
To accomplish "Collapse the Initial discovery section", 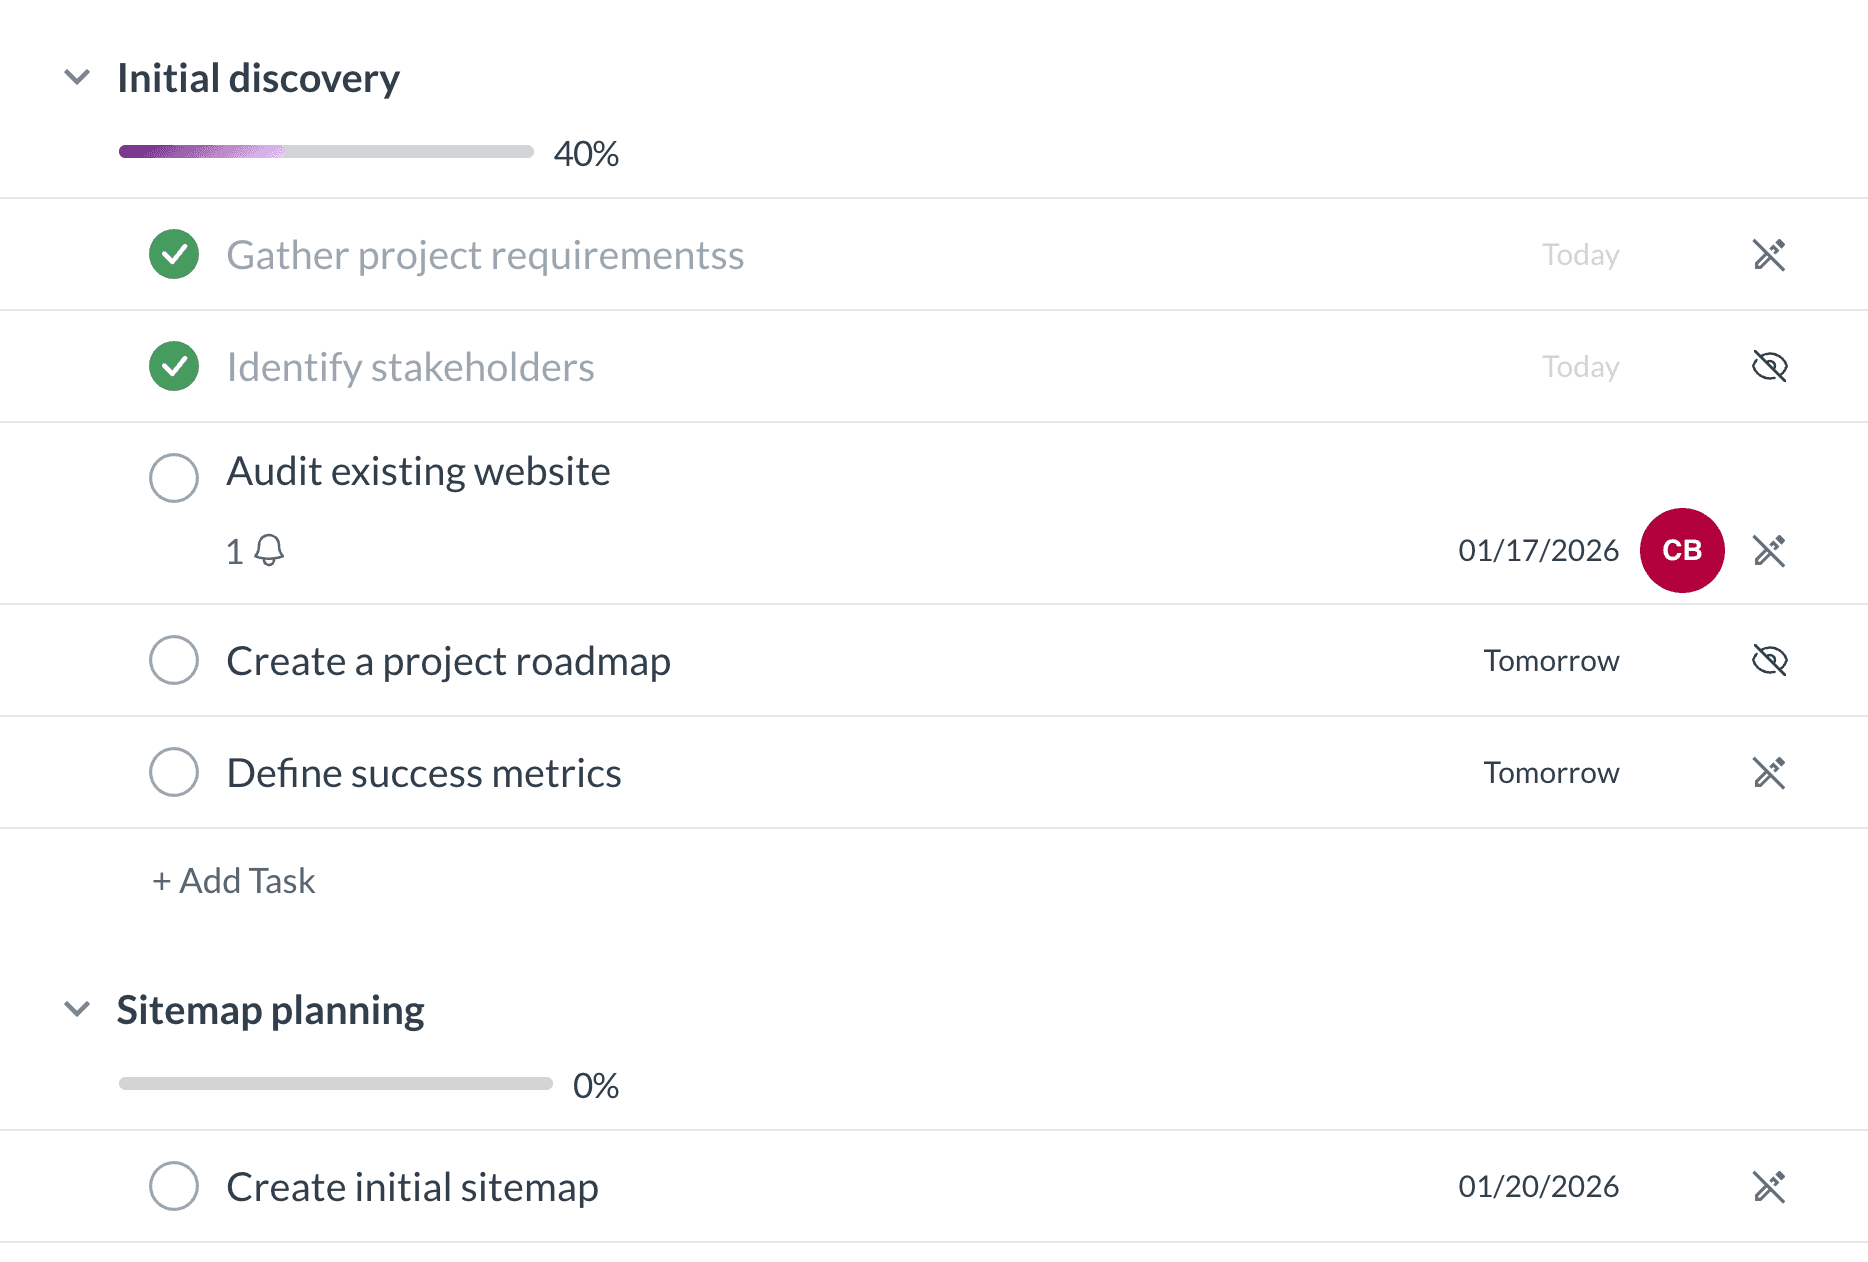I will (x=77, y=78).
